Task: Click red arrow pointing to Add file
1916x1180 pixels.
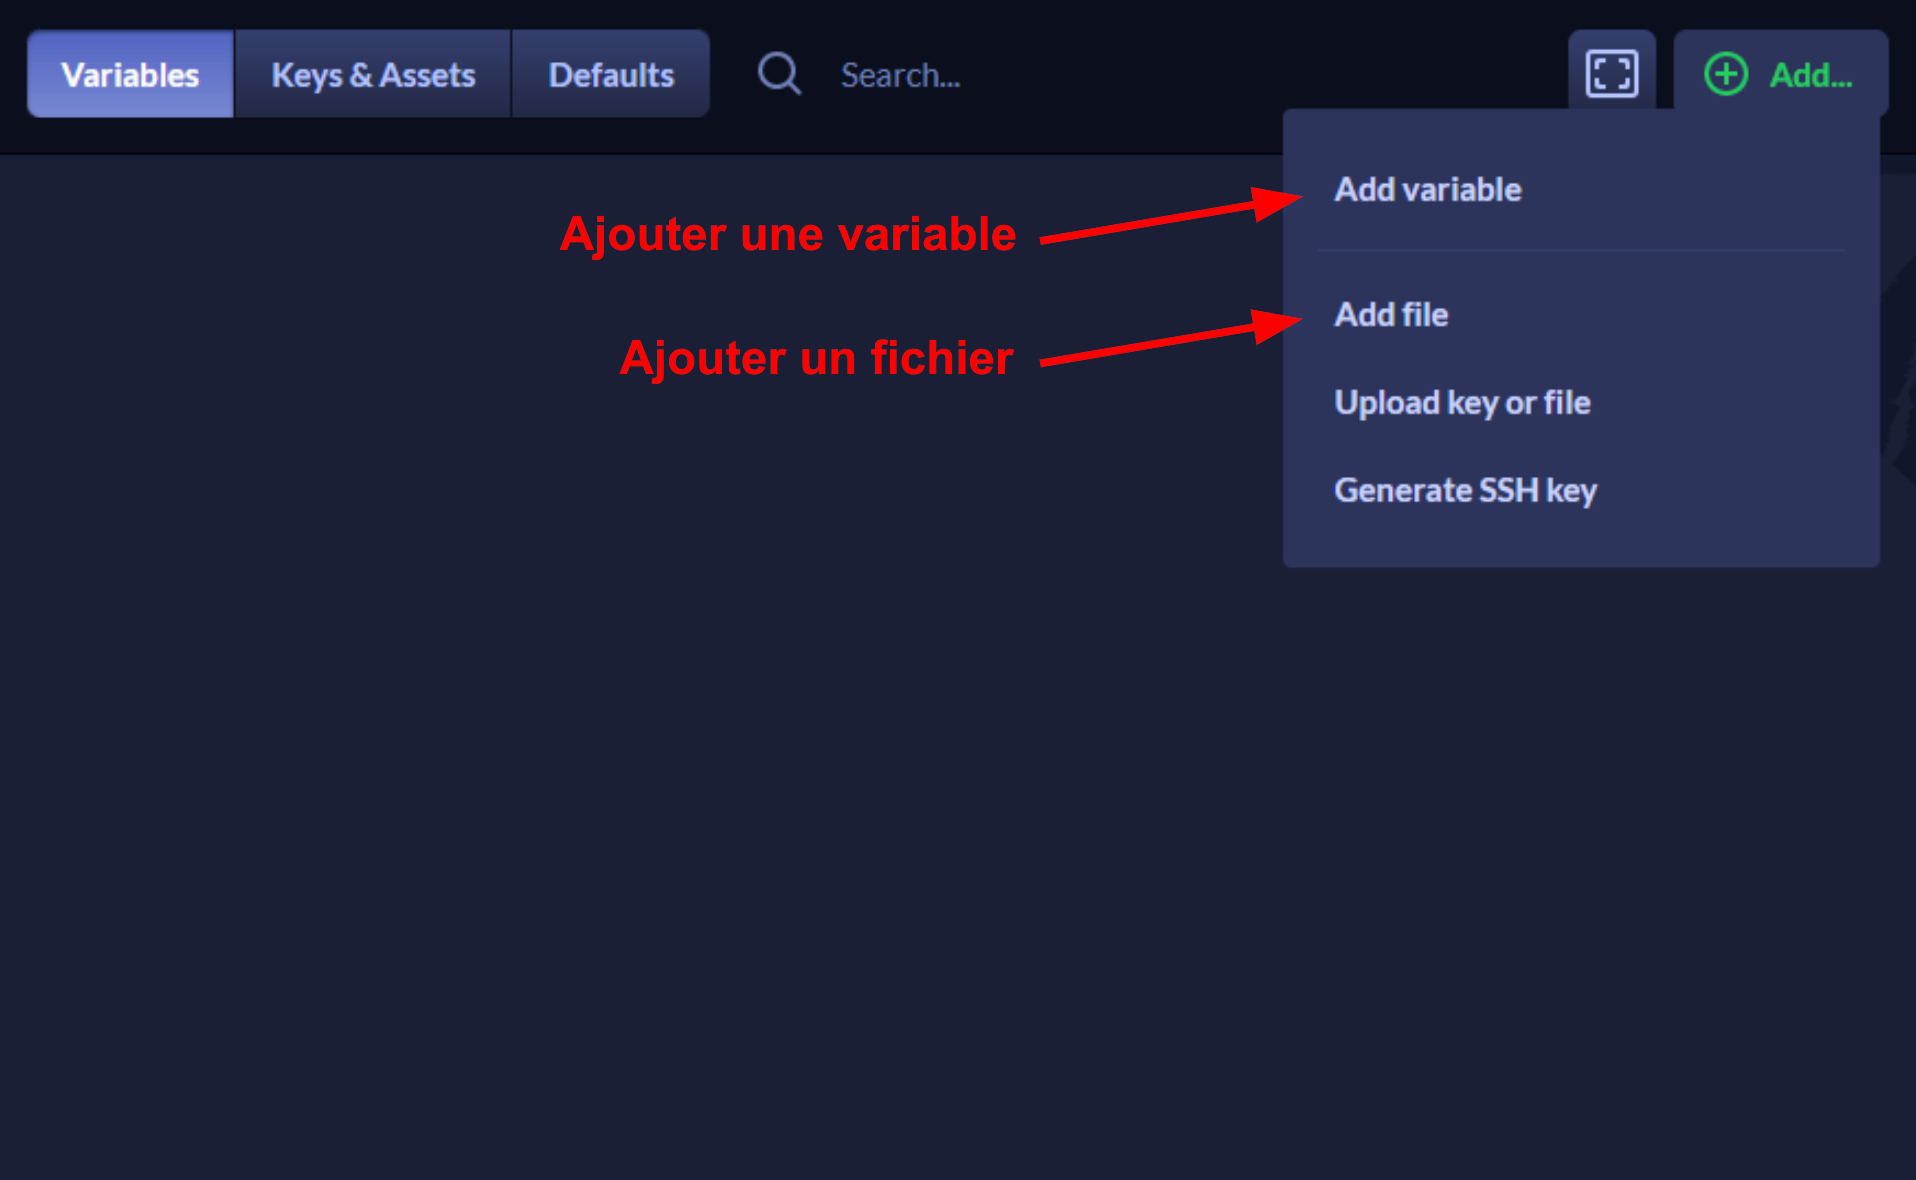Action: 1170,342
